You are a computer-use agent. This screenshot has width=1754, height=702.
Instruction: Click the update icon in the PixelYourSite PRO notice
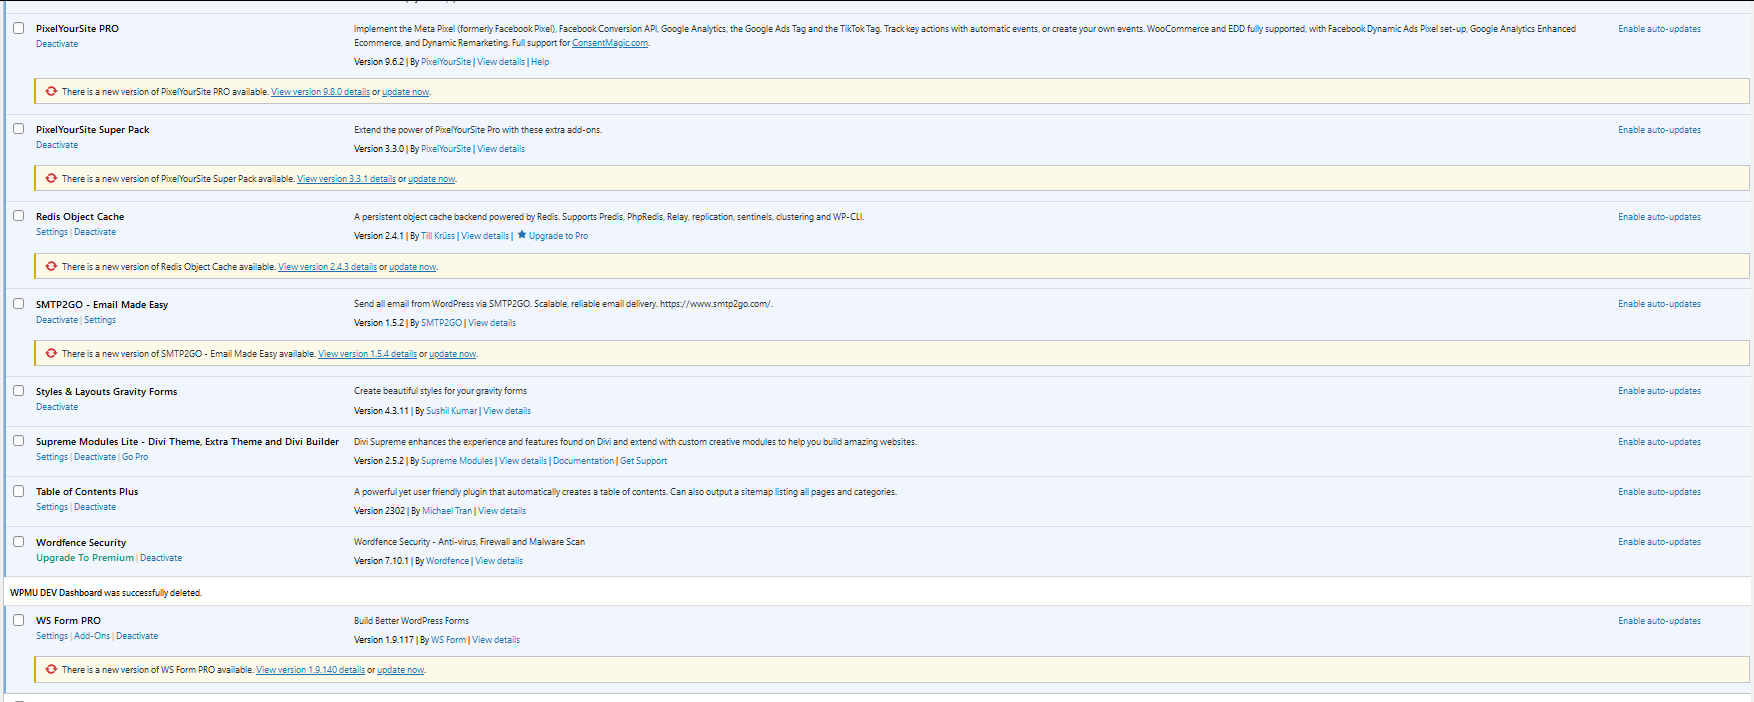coord(51,91)
